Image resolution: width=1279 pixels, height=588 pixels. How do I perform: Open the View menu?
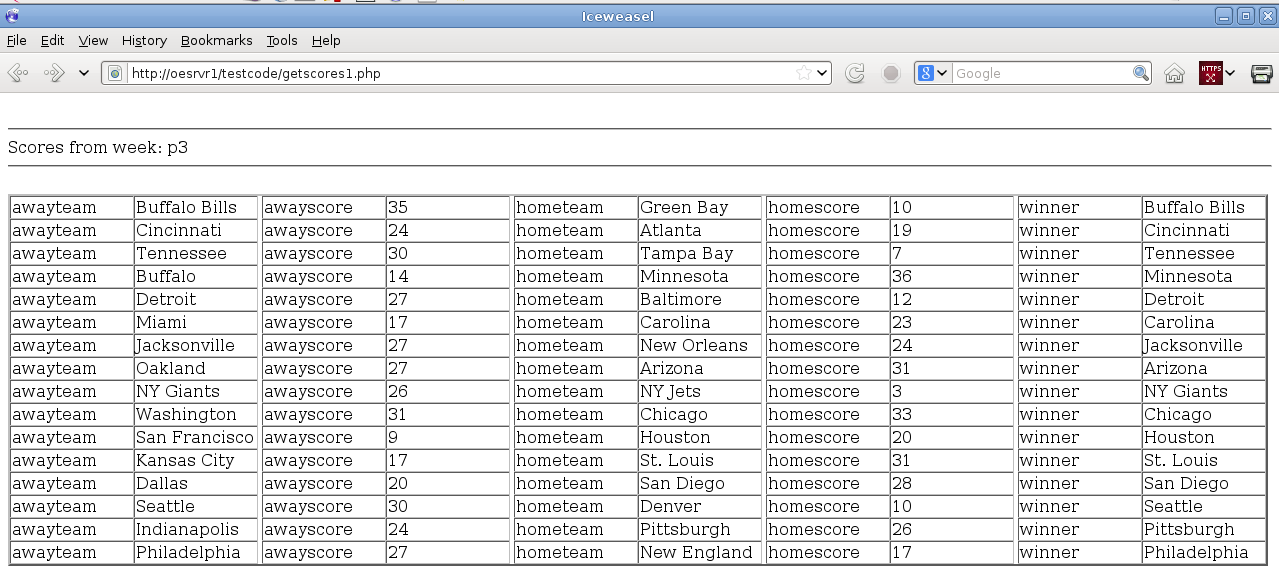(x=93, y=40)
